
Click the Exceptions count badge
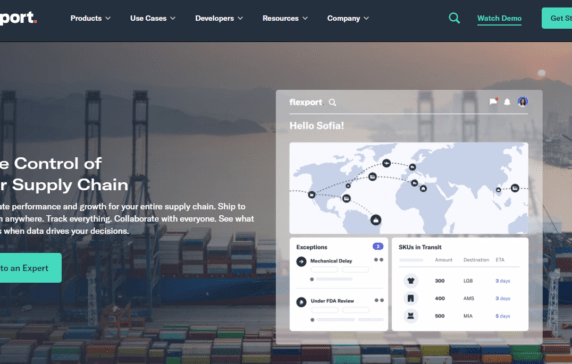click(x=378, y=247)
